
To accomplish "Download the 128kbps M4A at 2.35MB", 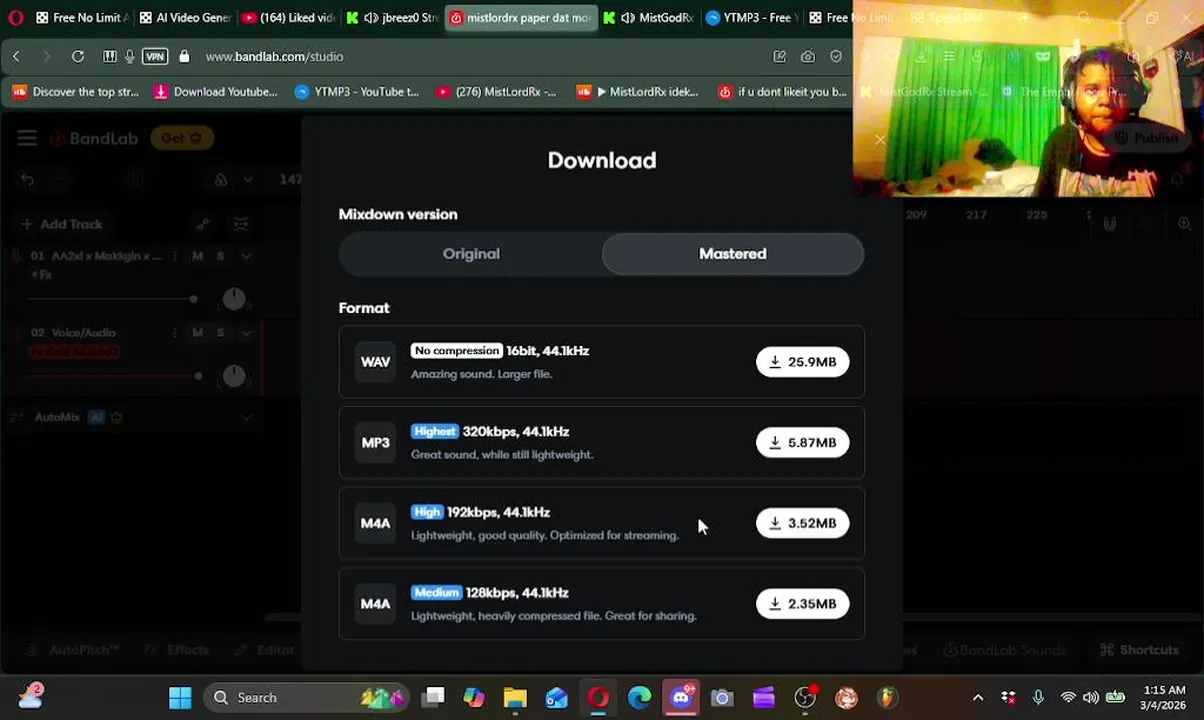I will coord(802,604).
